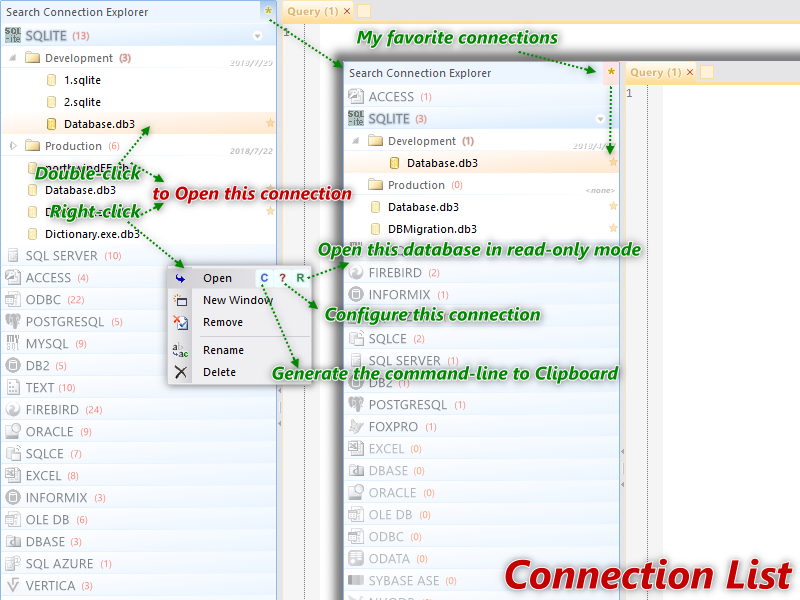Click the R read-only button in context menu

[300, 278]
